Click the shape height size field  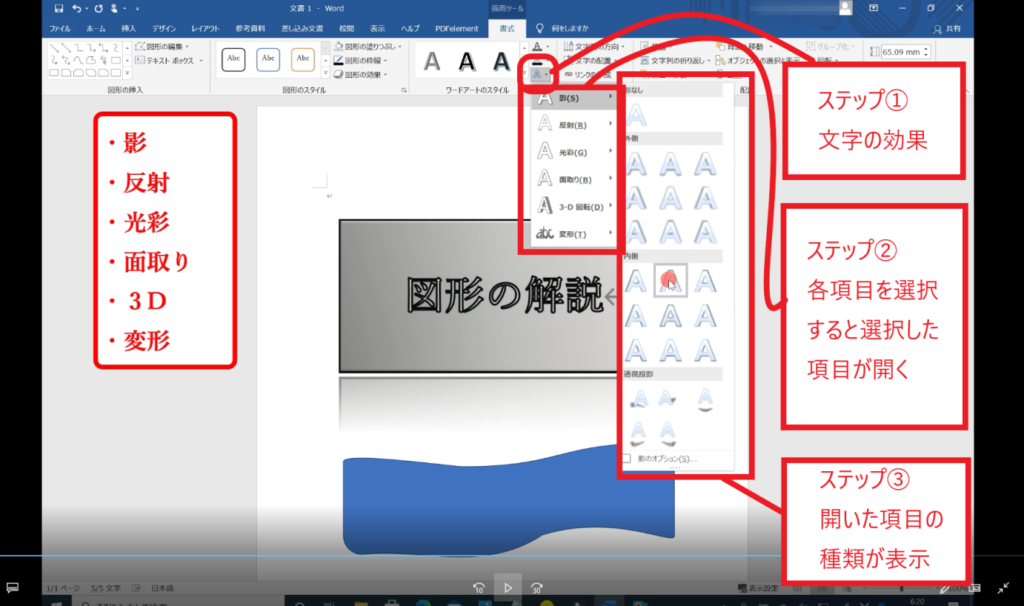pyautogui.click(x=898, y=51)
